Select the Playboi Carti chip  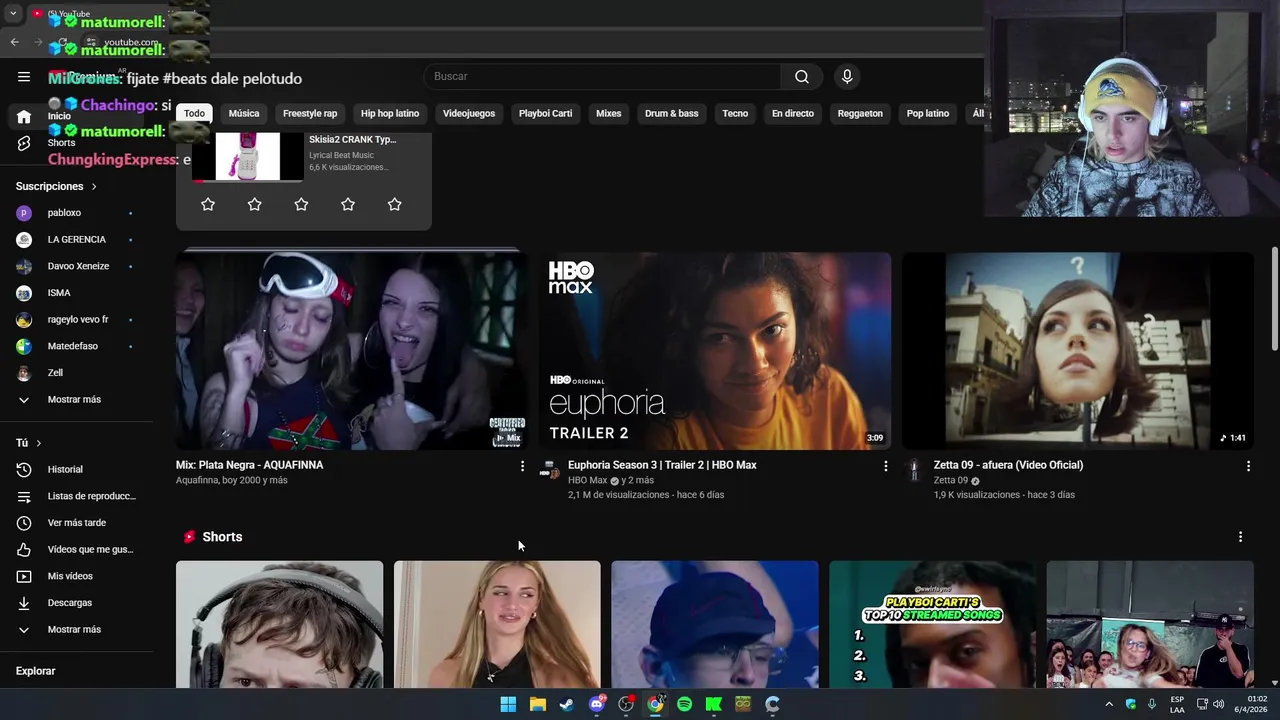[x=545, y=113]
